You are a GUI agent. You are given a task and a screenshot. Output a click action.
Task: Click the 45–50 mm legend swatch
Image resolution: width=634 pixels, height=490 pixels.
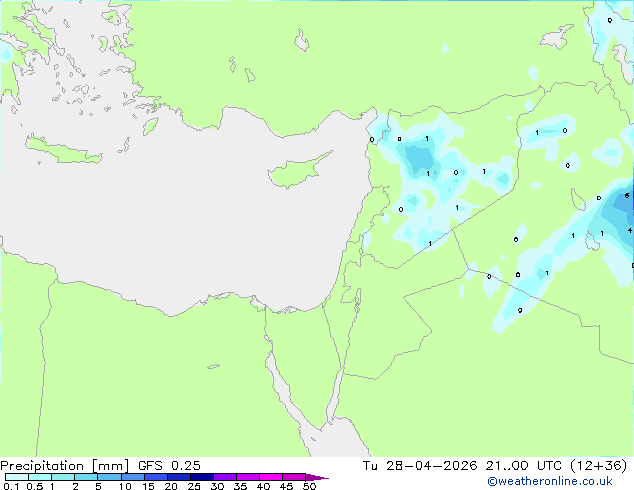coord(294,477)
